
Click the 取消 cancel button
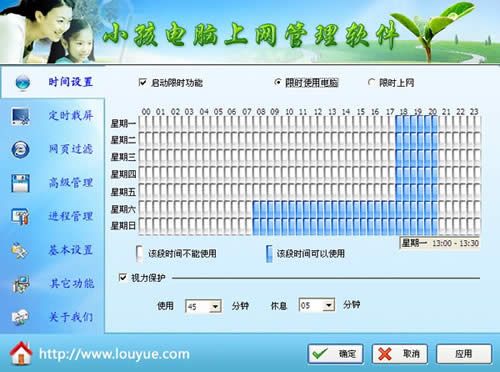tap(400, 354)
